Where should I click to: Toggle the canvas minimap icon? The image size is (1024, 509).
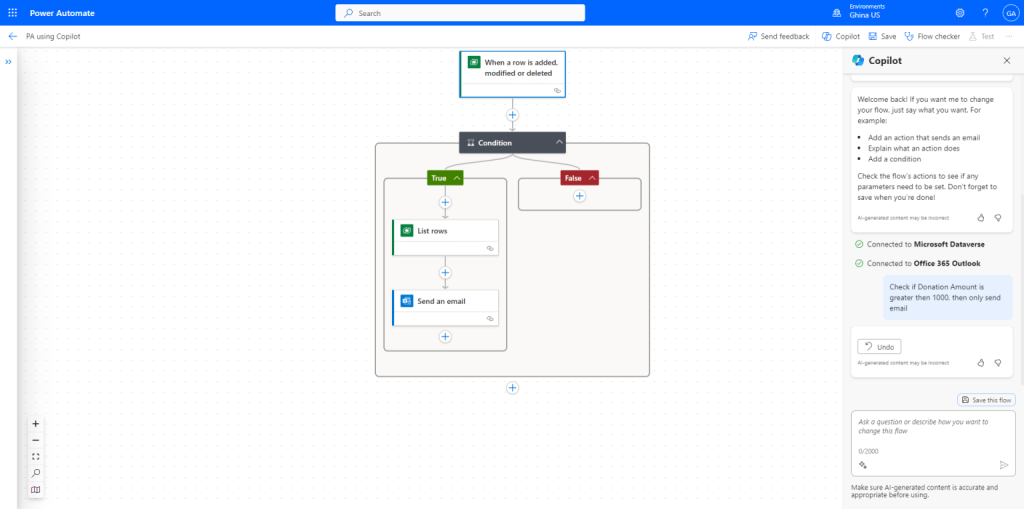pos(36,490)
